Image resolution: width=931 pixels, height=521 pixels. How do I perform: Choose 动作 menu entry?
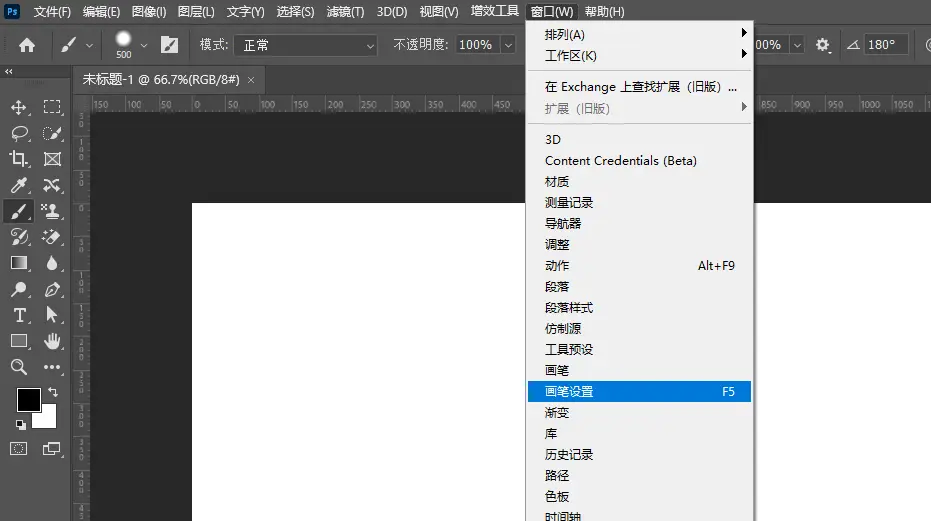click(639, 266)
